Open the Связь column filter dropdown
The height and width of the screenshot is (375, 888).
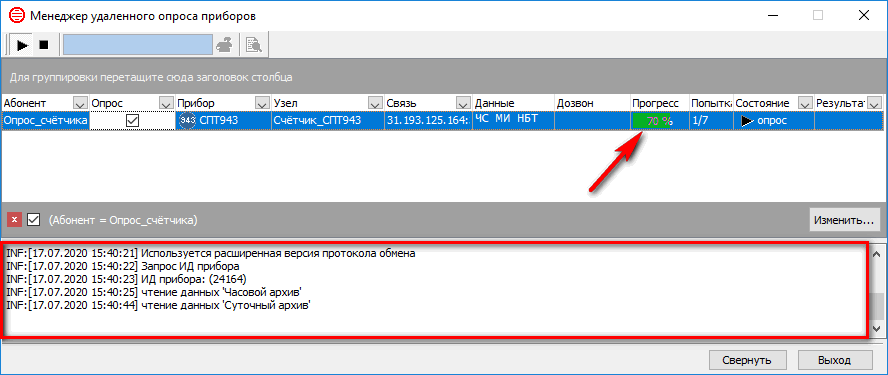pyautogui.click(x=463, y=103)
